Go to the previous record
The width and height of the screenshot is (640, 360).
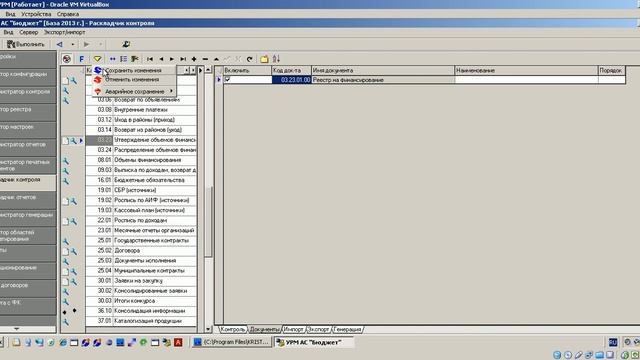161,59
